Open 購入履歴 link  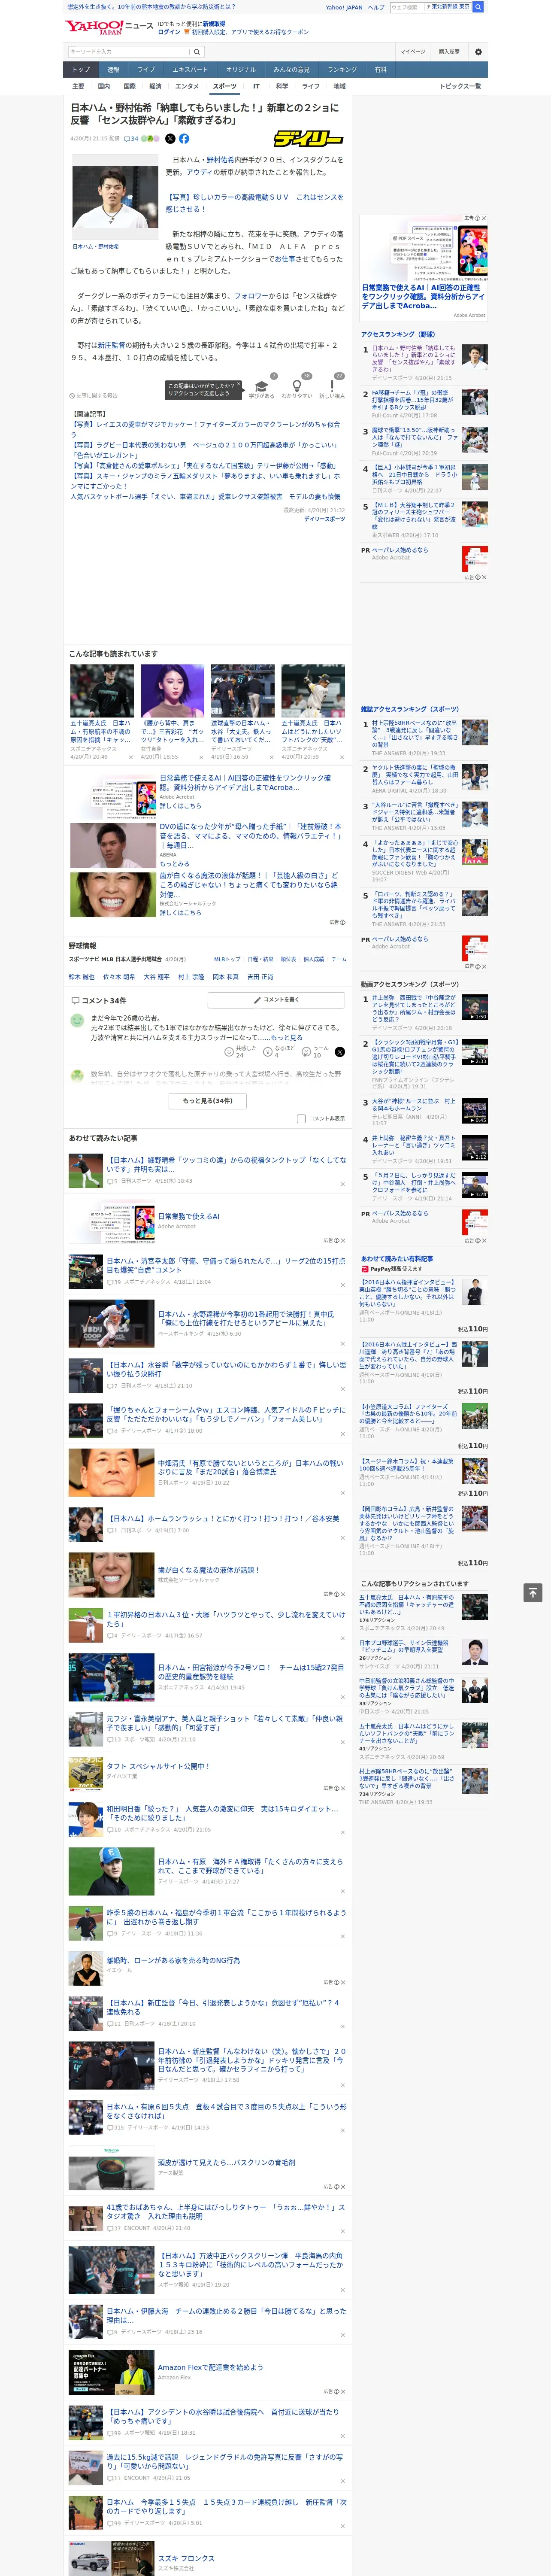coord(449,52)
